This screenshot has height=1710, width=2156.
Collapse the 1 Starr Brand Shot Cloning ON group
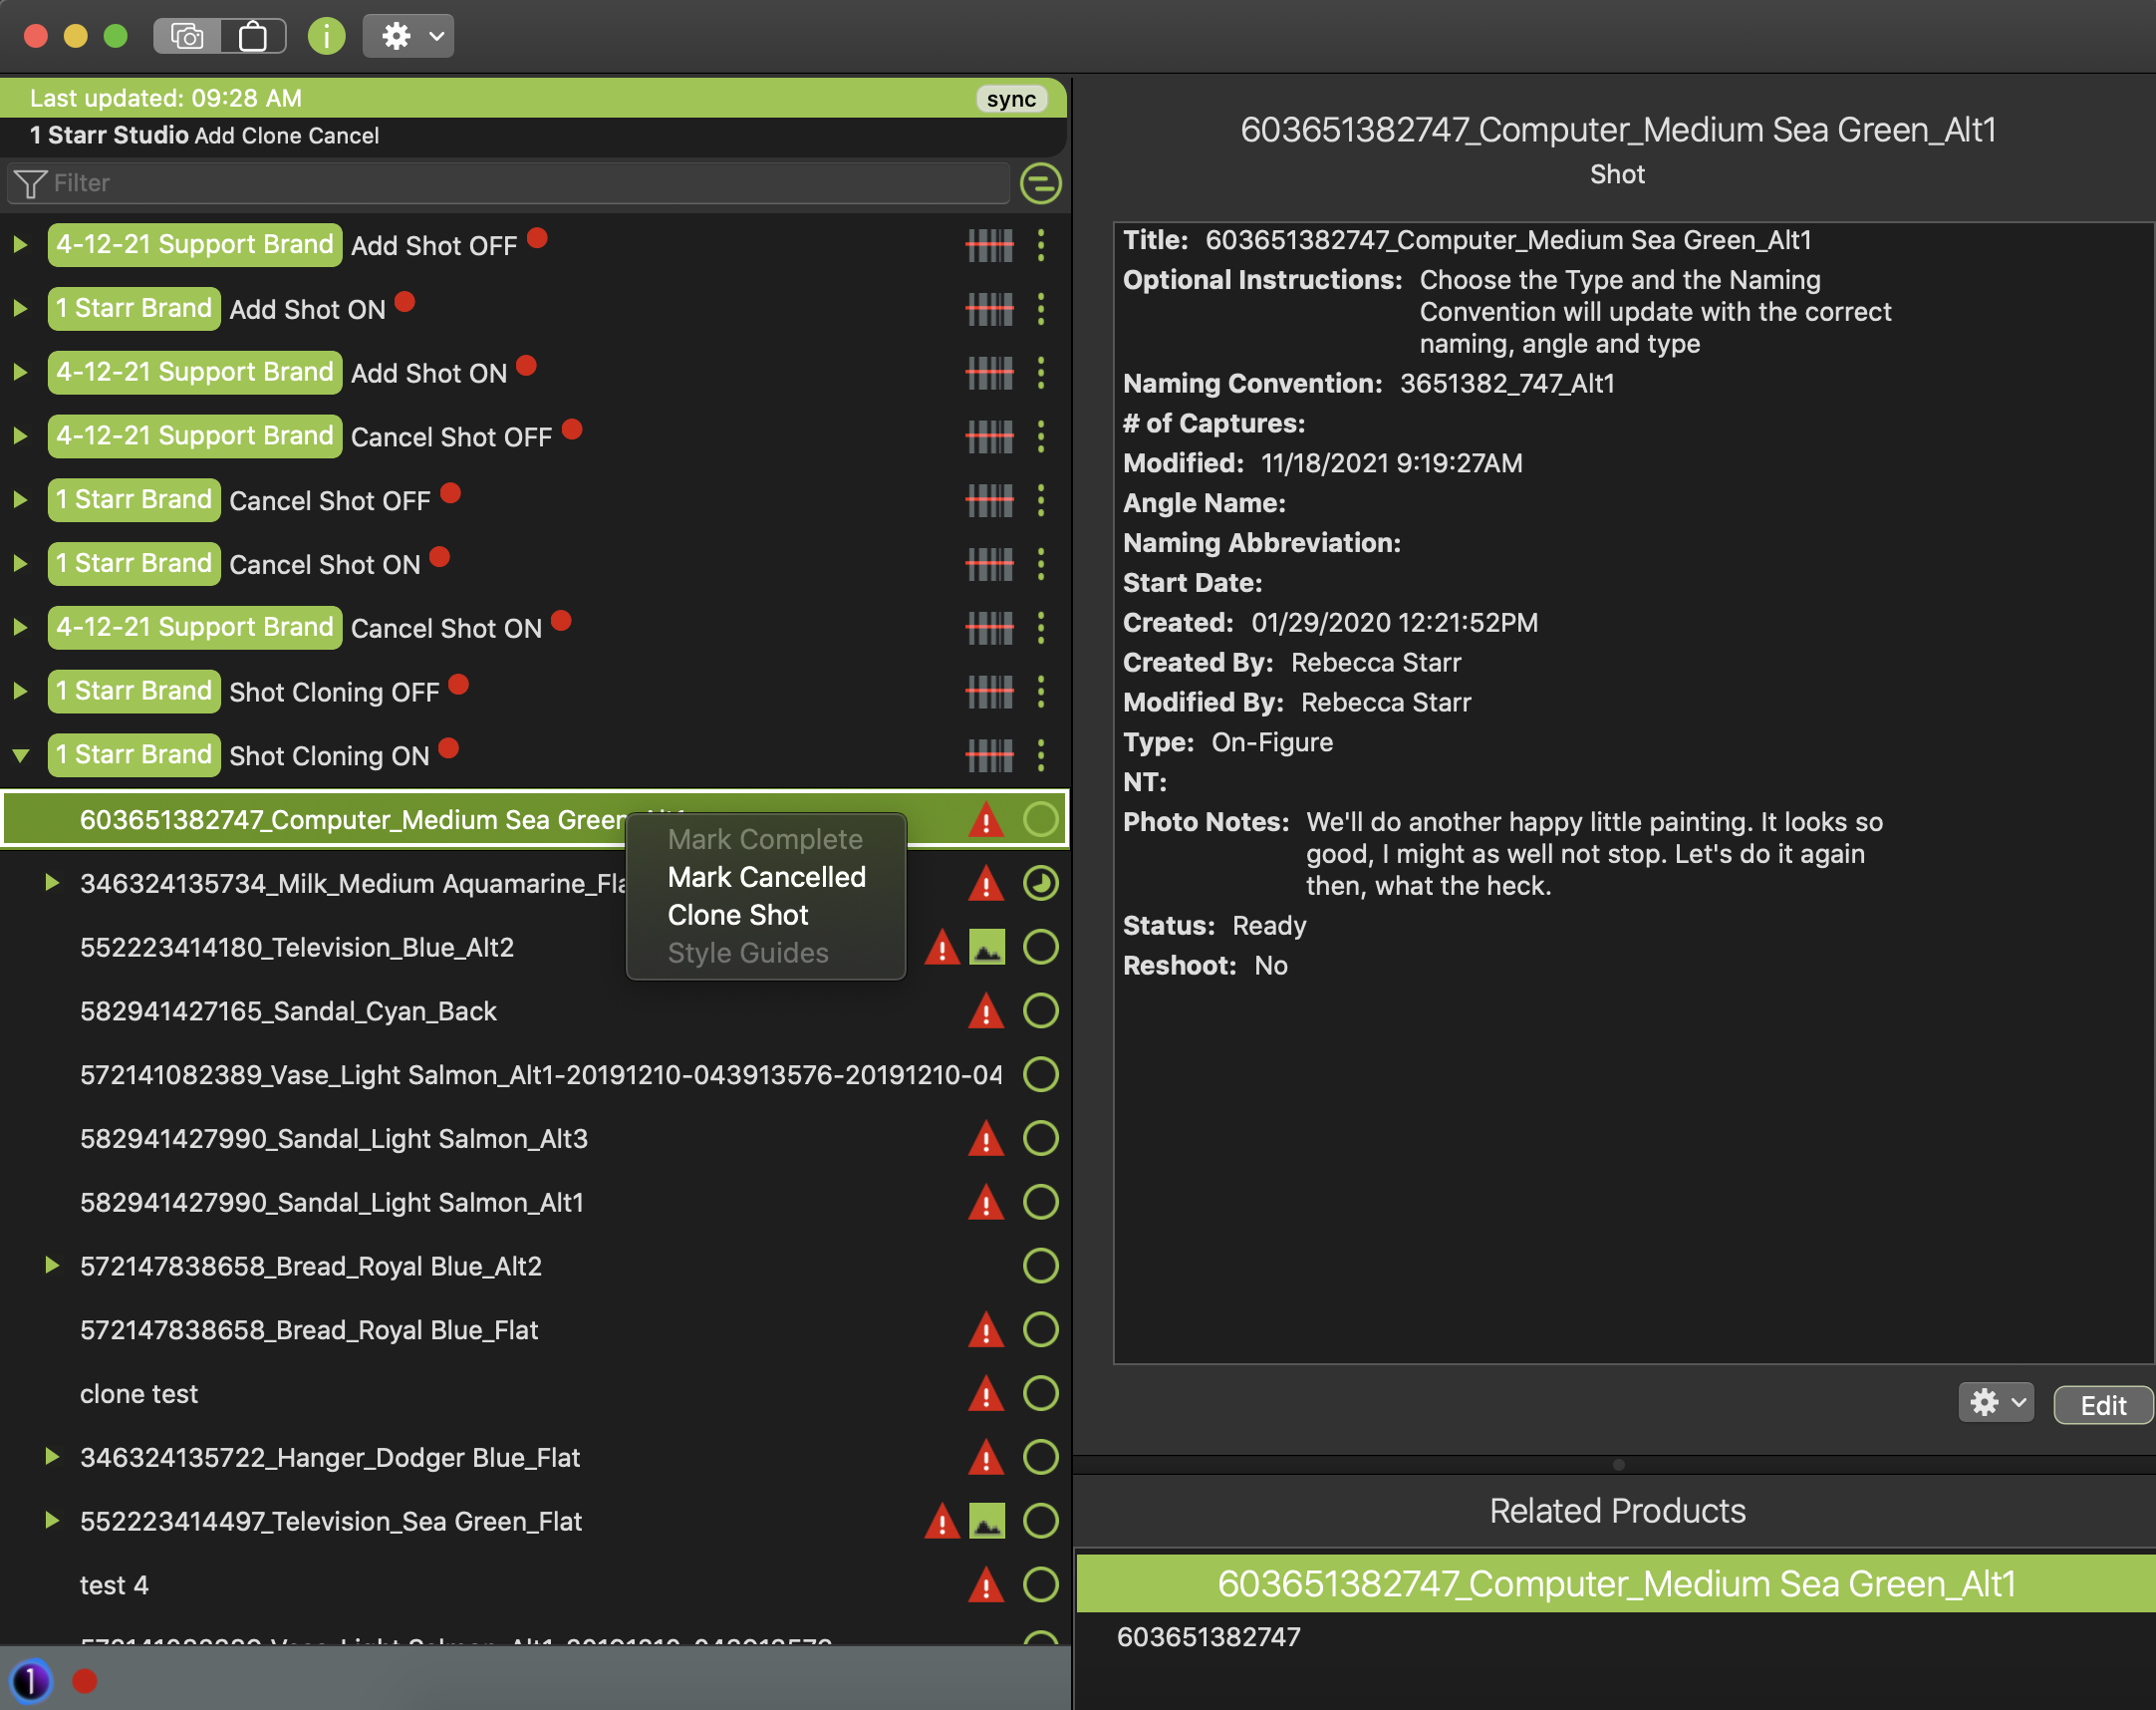(21, 756)
